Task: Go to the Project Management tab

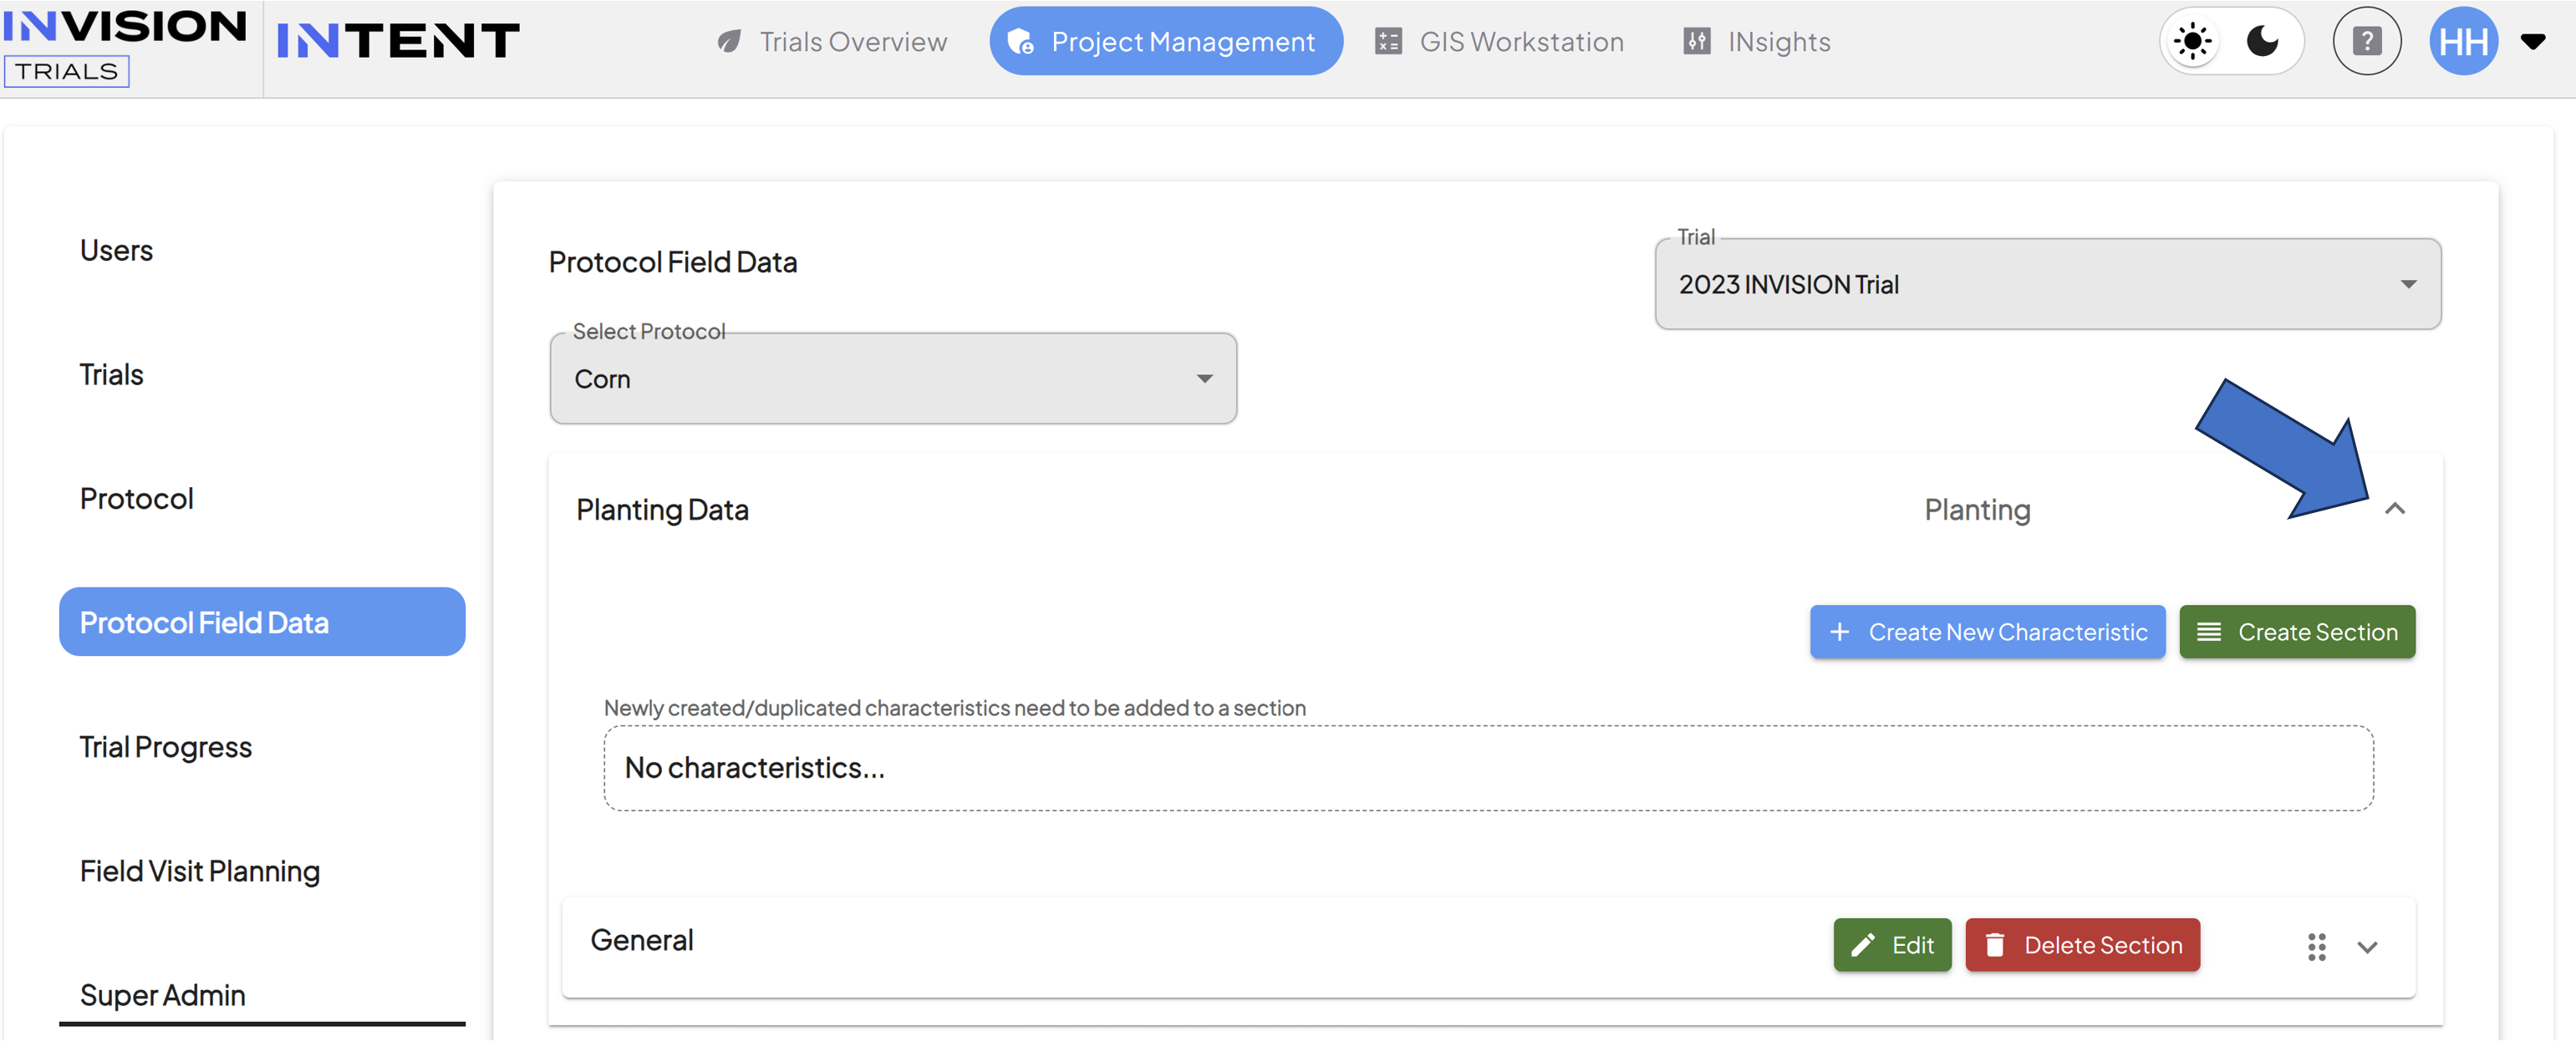Action: pos(1165,41)
